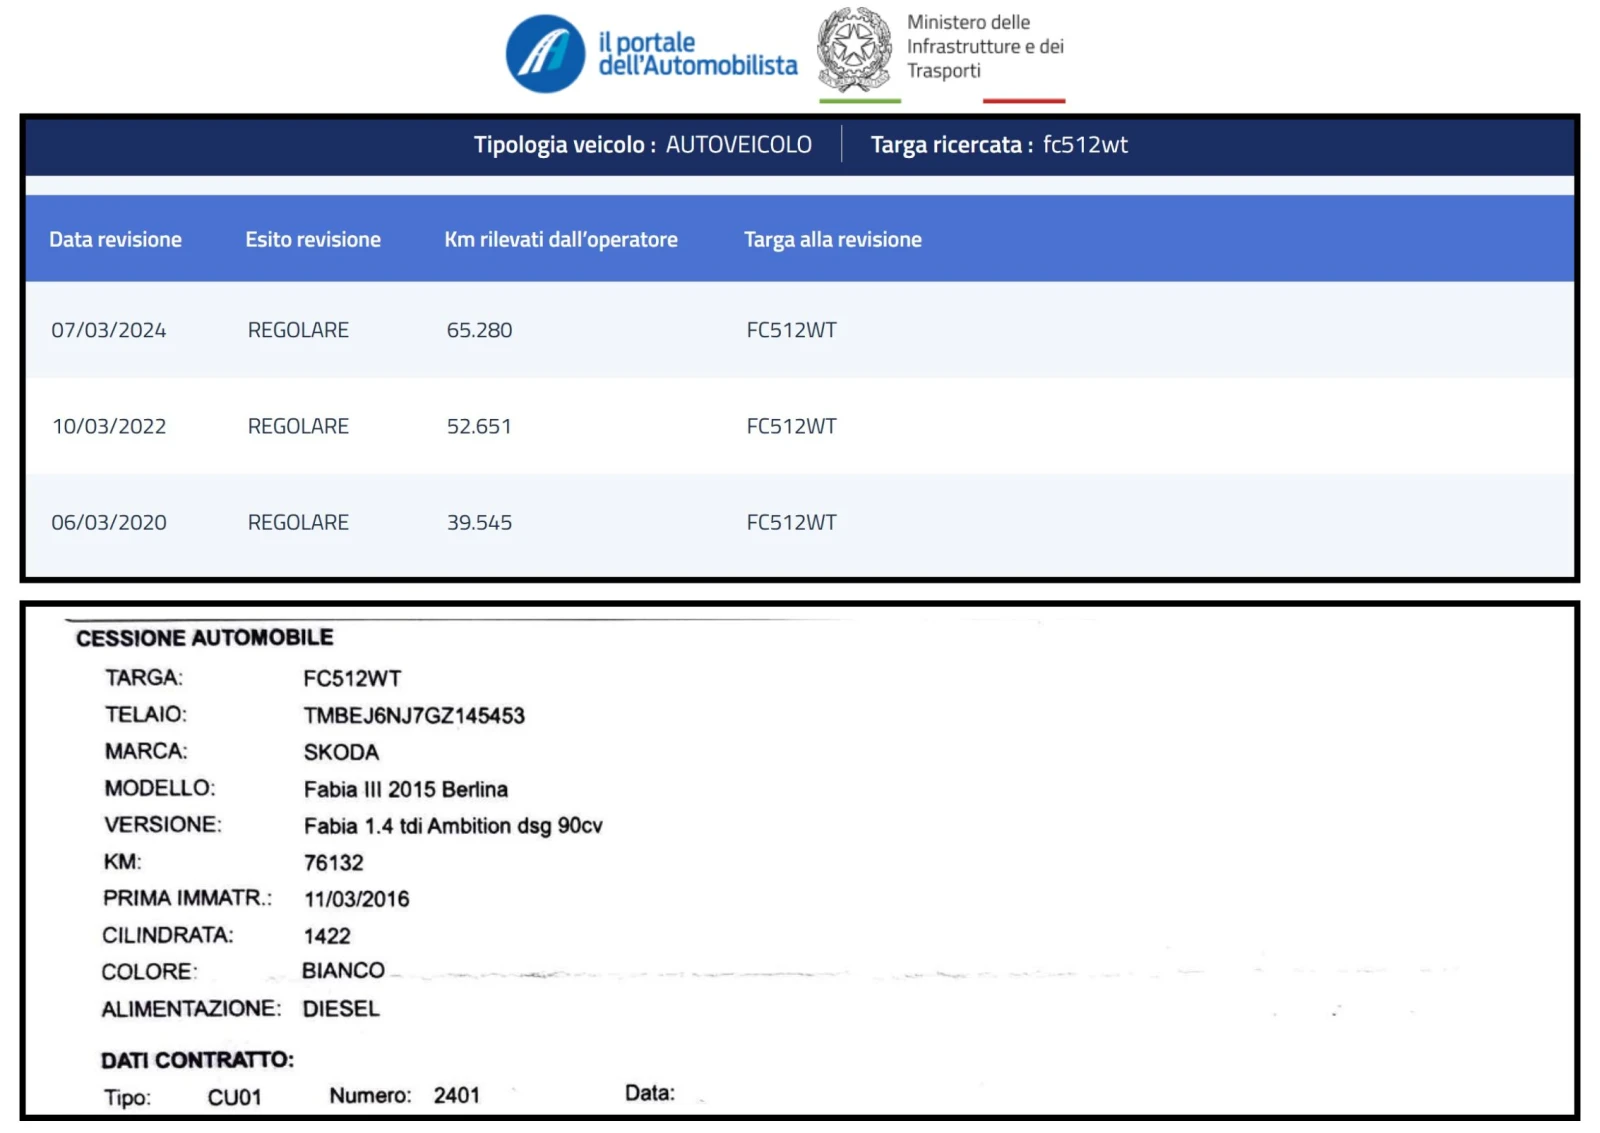
Task: Click the Data revisione column header
Action: pos(115,240)
